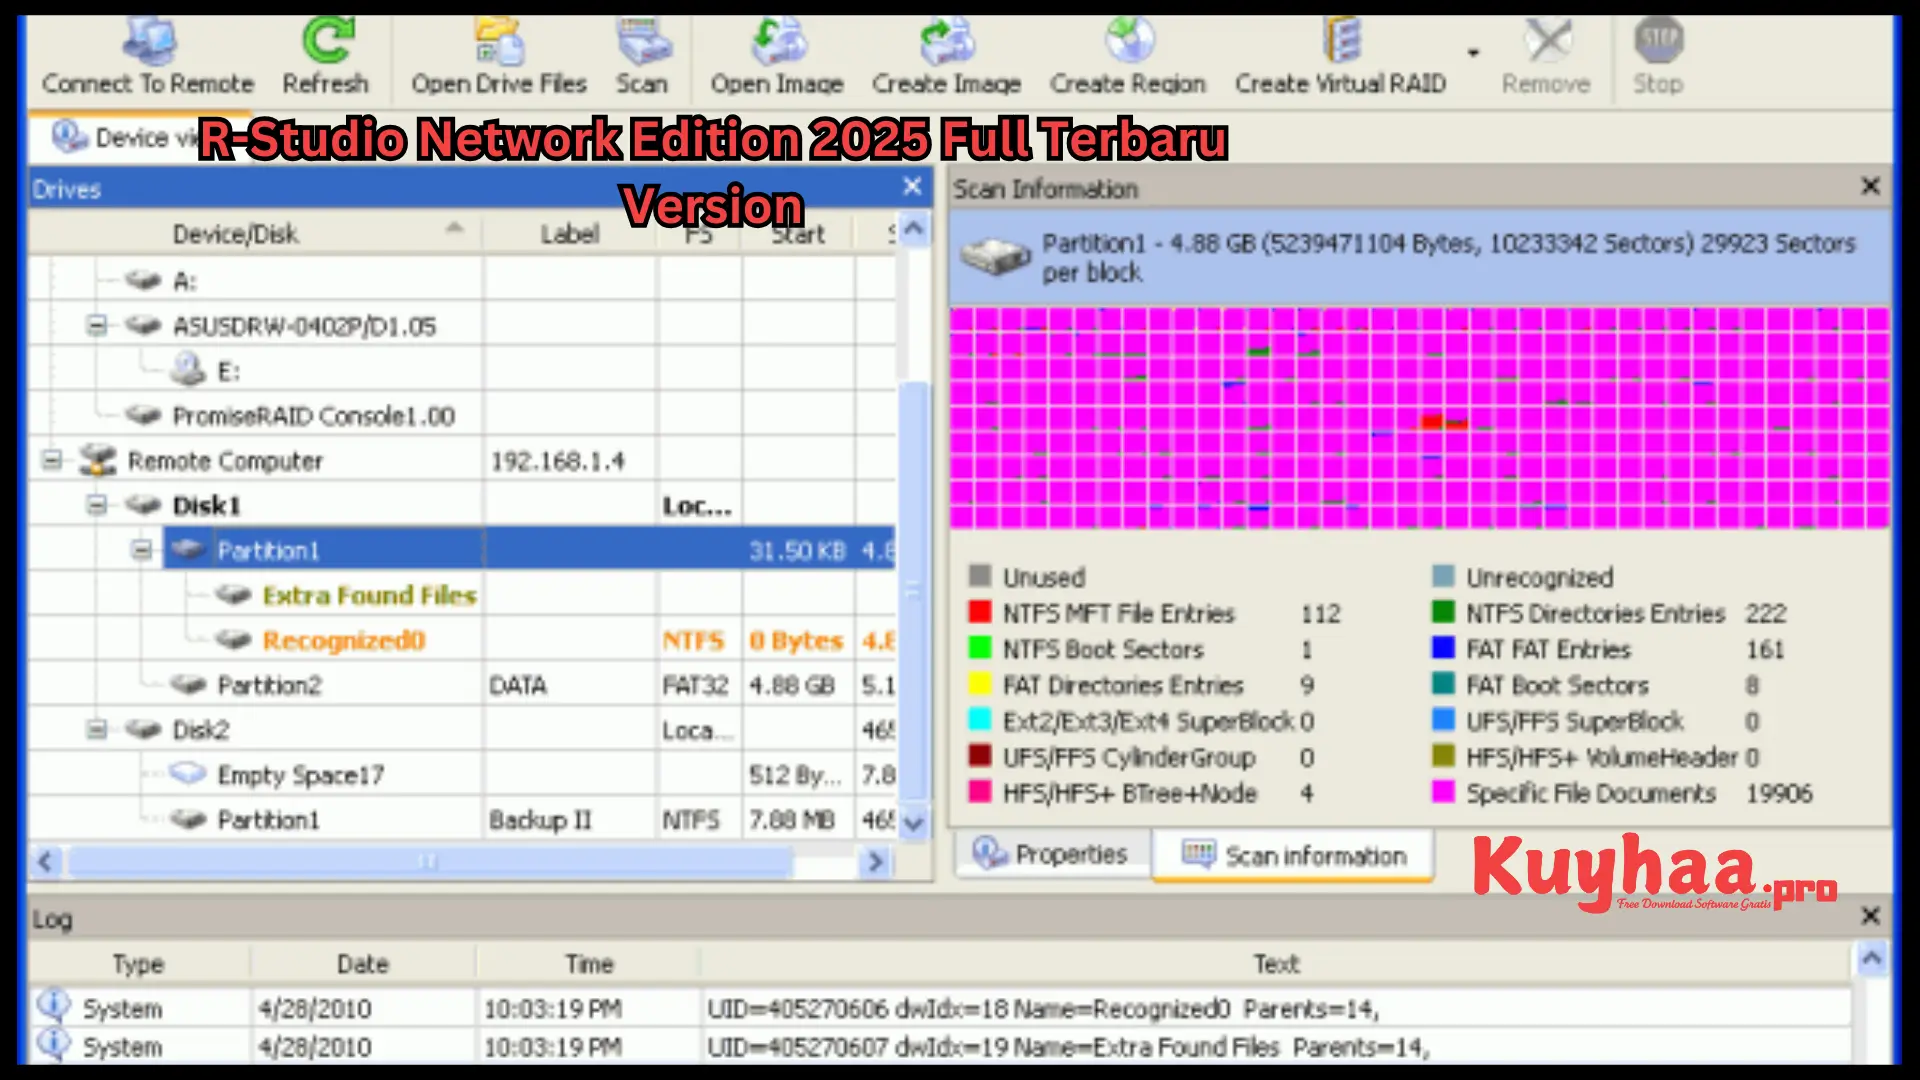1920x1080 pixels.
Task: Click the Refresh toolbar icon
Action: coord(325,40)
